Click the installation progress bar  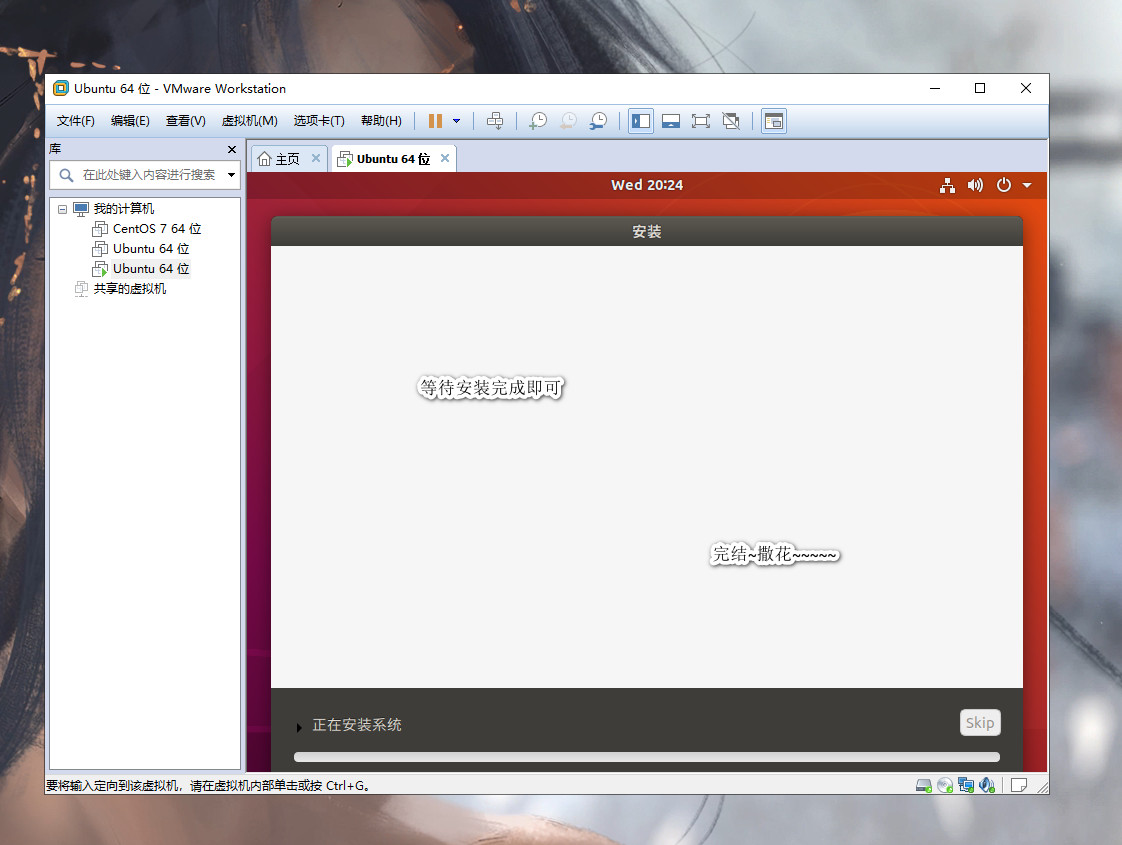tap(647, 757)
